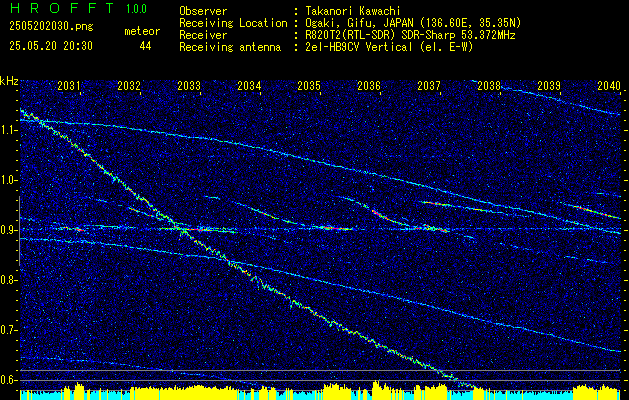The height and width of the screenshot is (400, 629).
Task: Select the 2505202030.png file name
Action: [x=51, y=27]
